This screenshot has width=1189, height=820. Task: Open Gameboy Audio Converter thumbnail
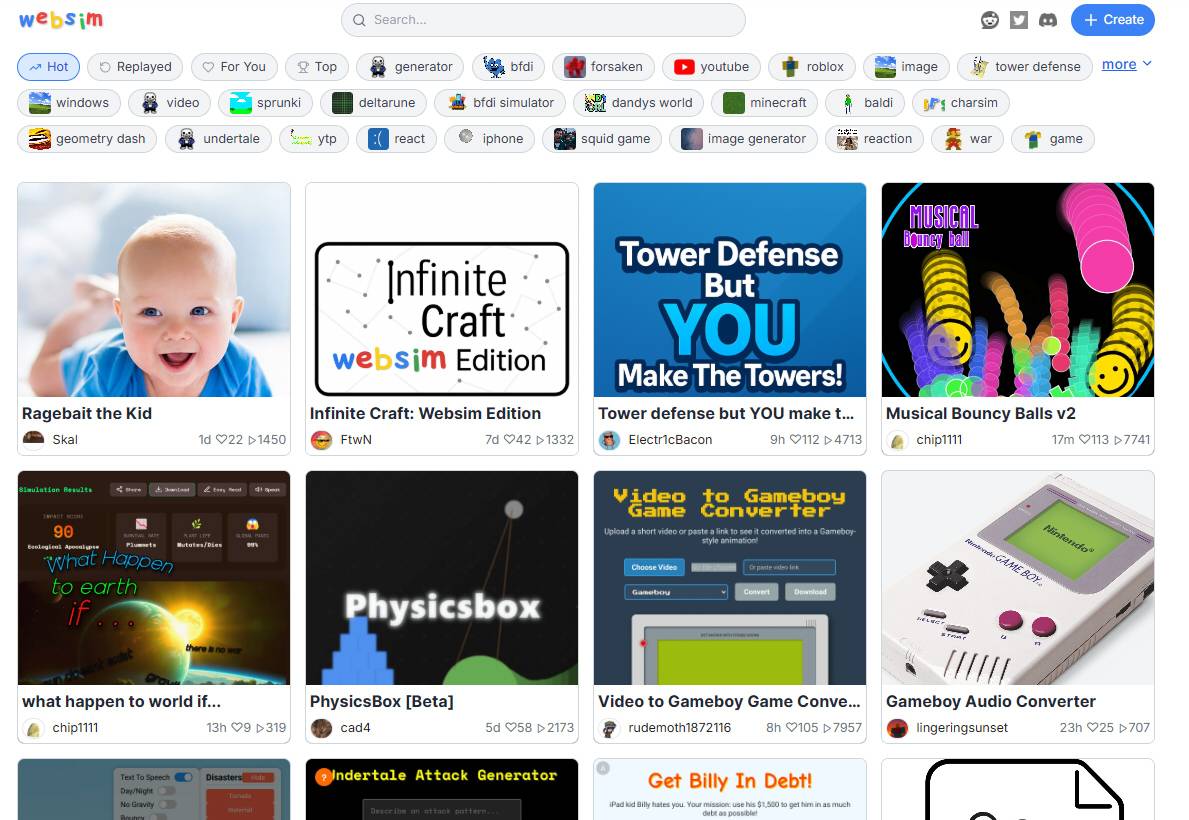pos(1018,578)
